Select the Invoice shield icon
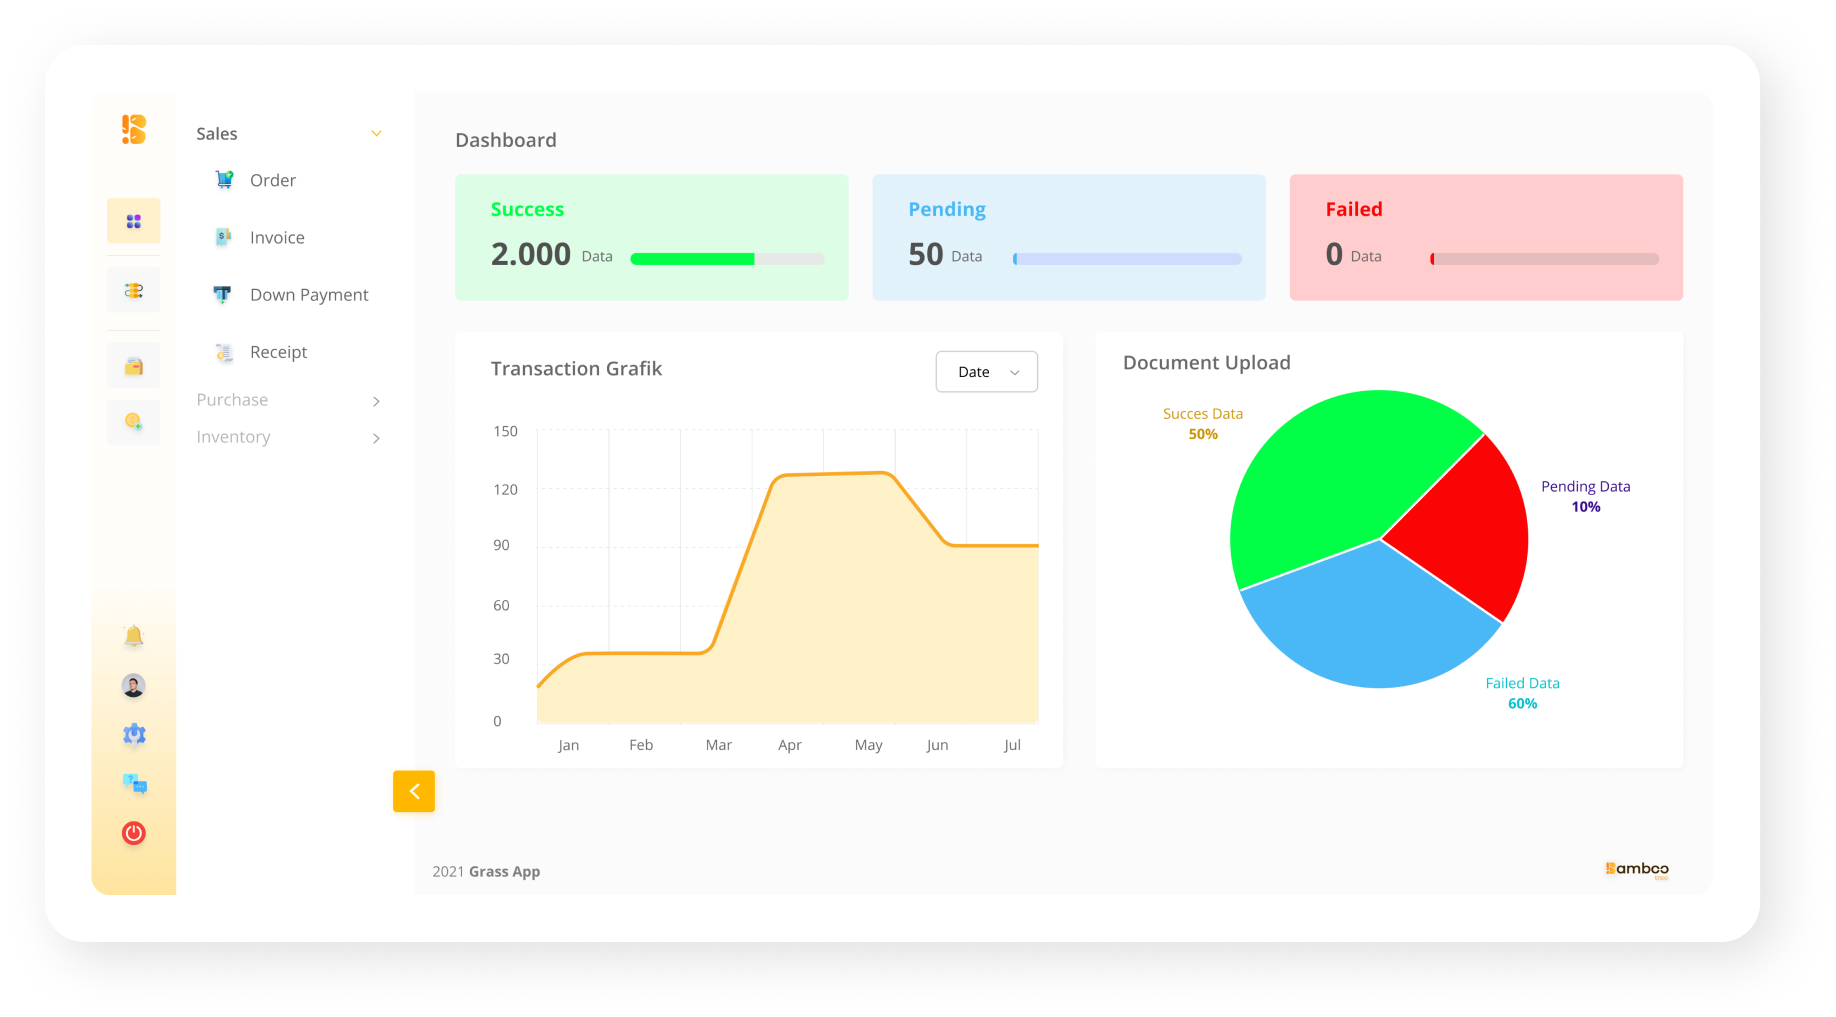The width and height of the screenshot is (1836, 1017). tap(223, 236)
